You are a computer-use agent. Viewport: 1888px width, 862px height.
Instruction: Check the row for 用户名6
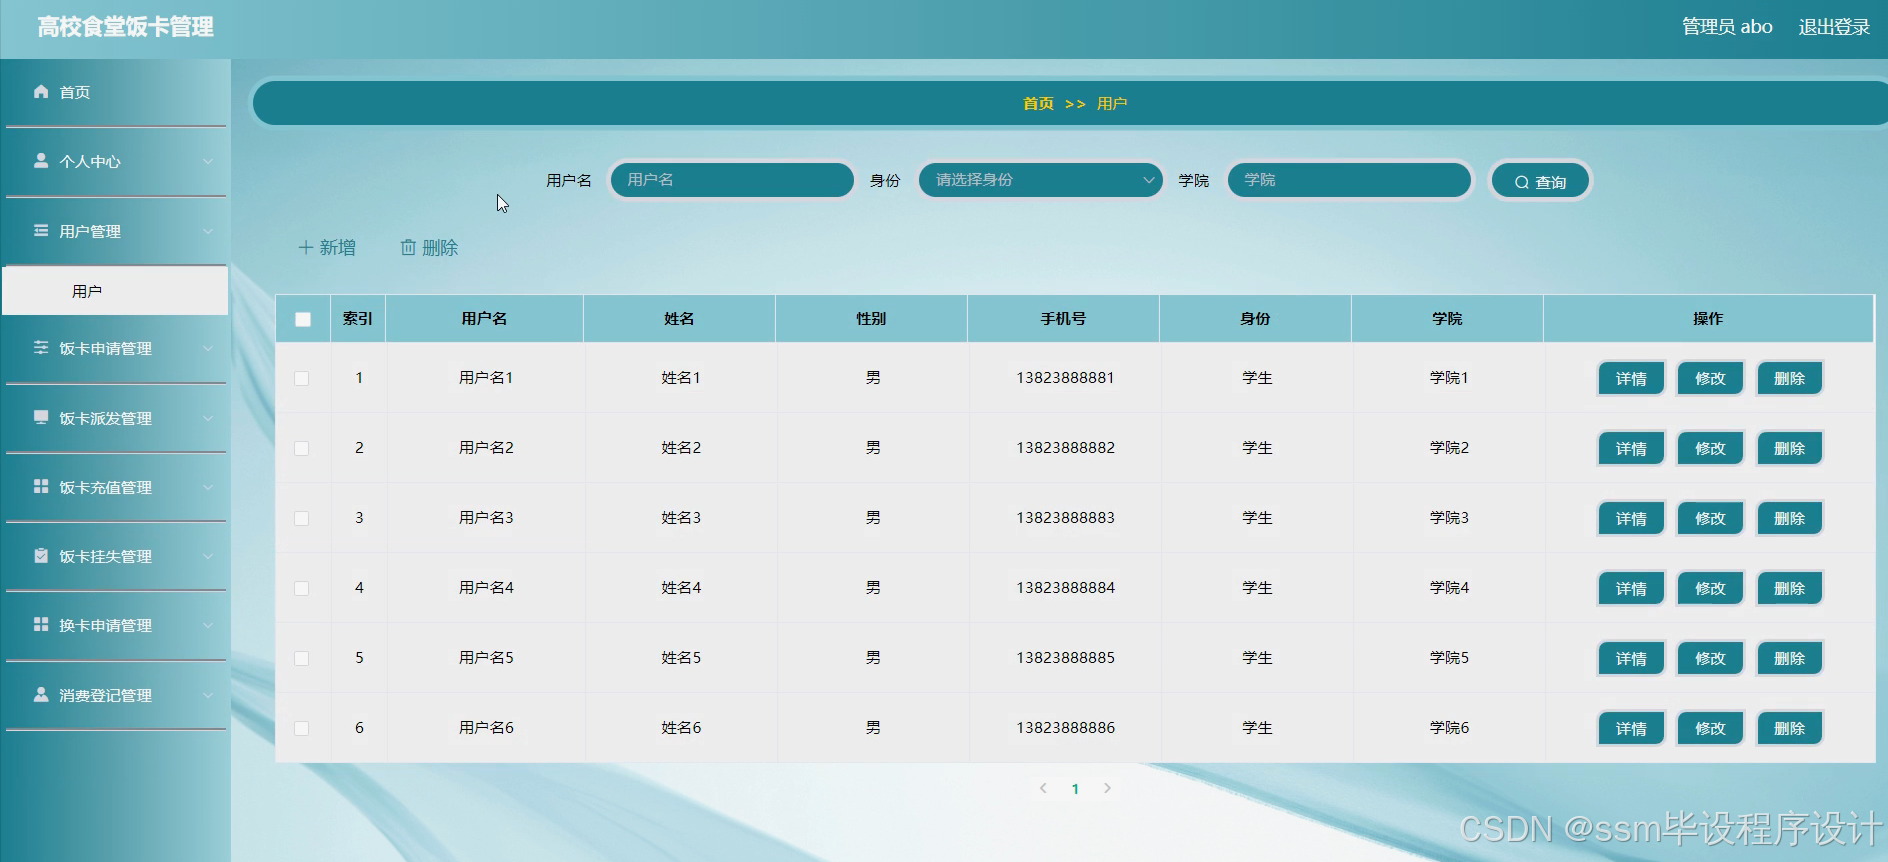pos(302,728)
